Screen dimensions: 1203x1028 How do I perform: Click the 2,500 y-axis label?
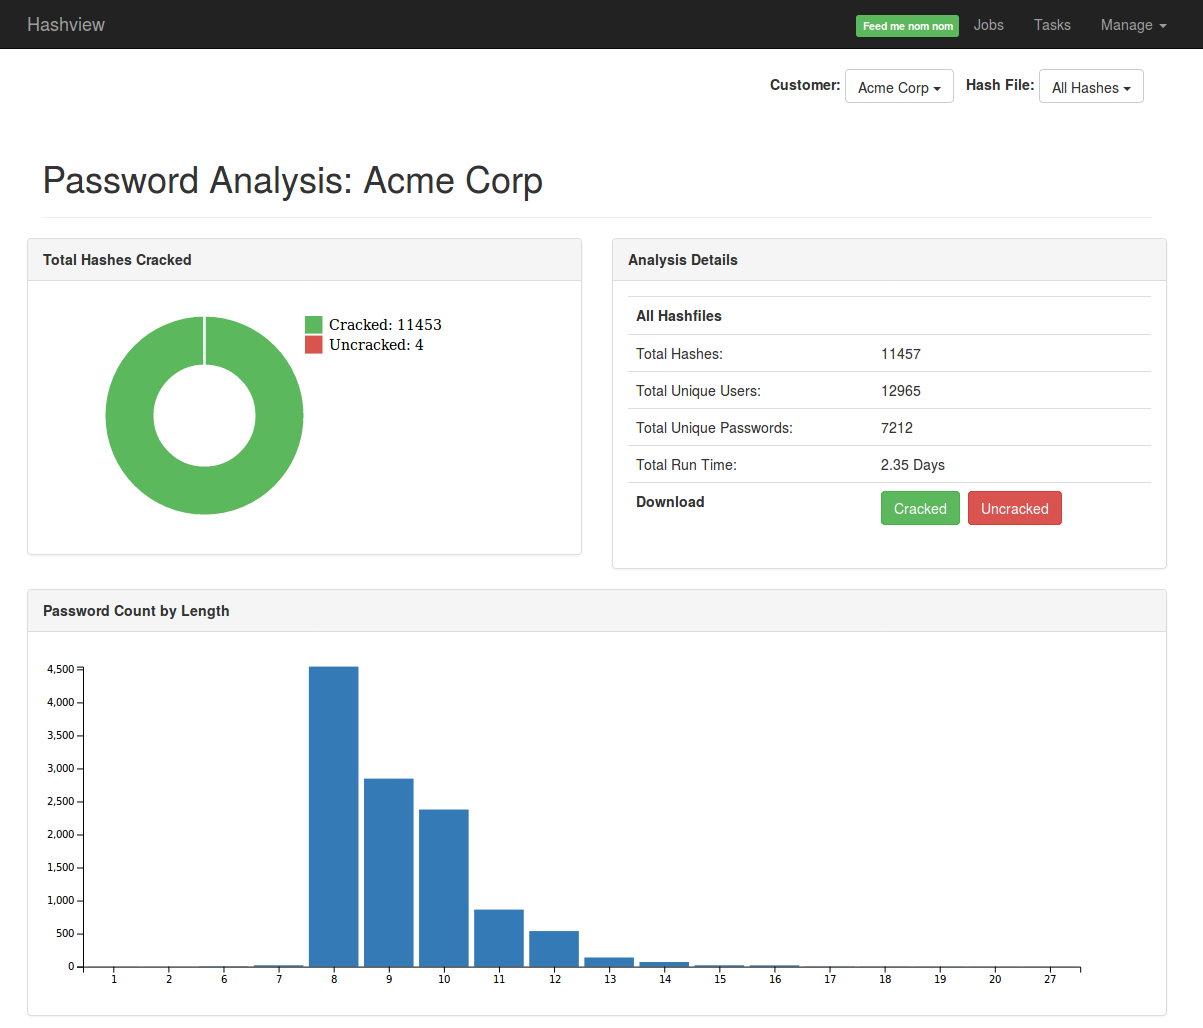click(60, 801)
